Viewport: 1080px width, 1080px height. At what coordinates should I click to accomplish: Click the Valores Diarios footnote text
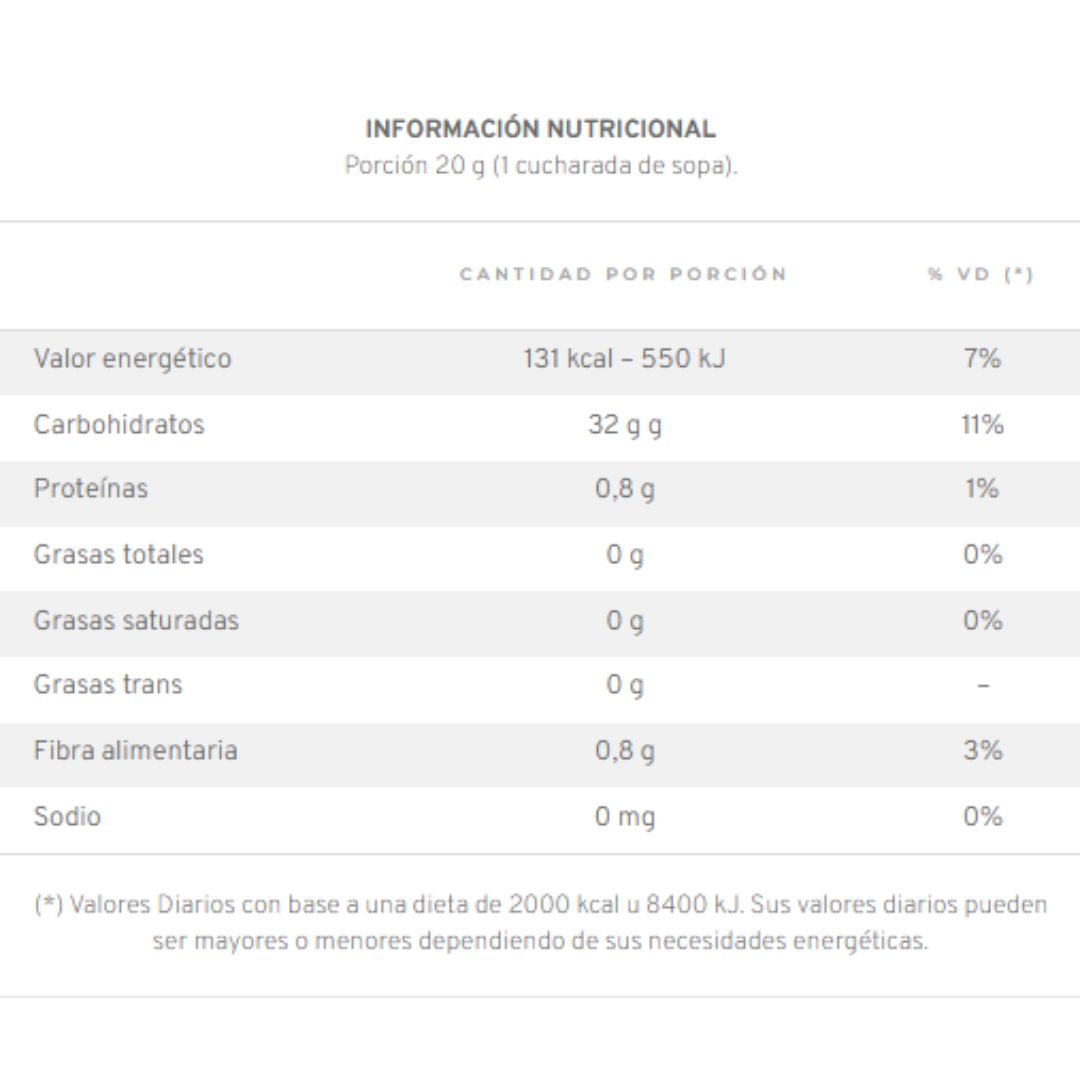point(541,922)
